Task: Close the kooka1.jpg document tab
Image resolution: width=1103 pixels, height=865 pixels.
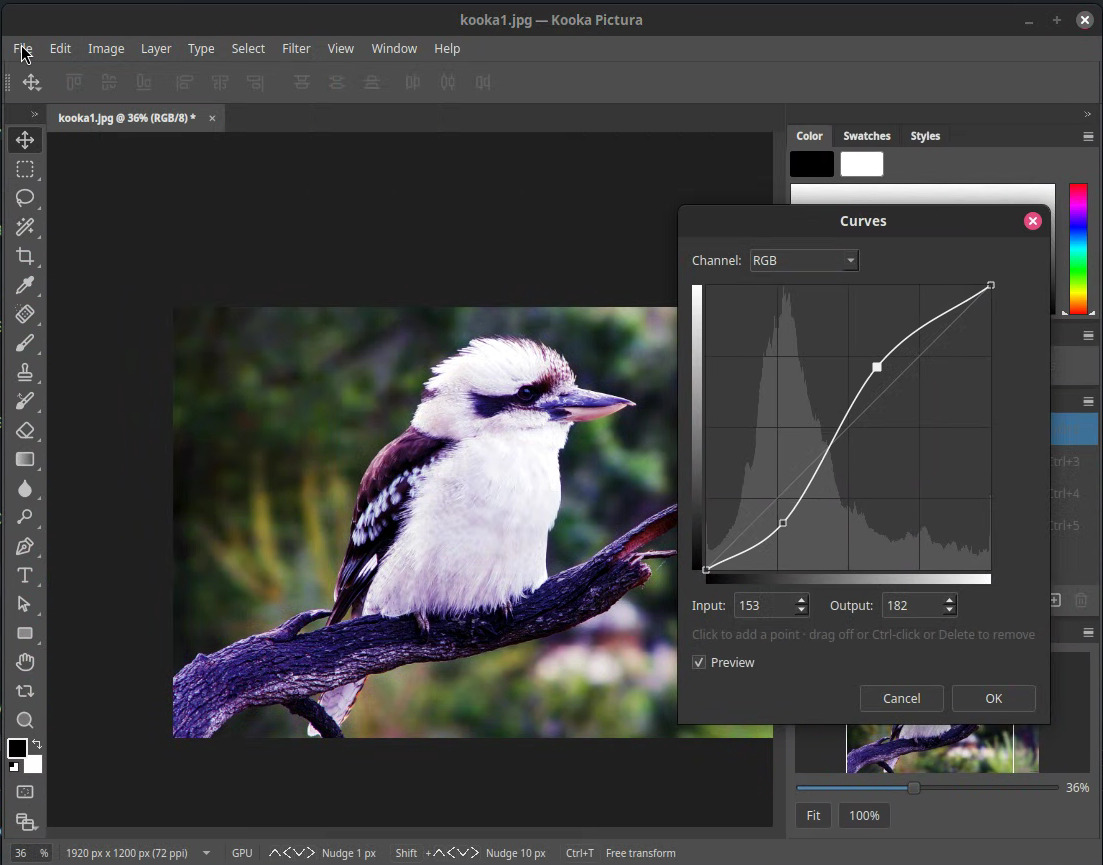Action: point(212,118)
